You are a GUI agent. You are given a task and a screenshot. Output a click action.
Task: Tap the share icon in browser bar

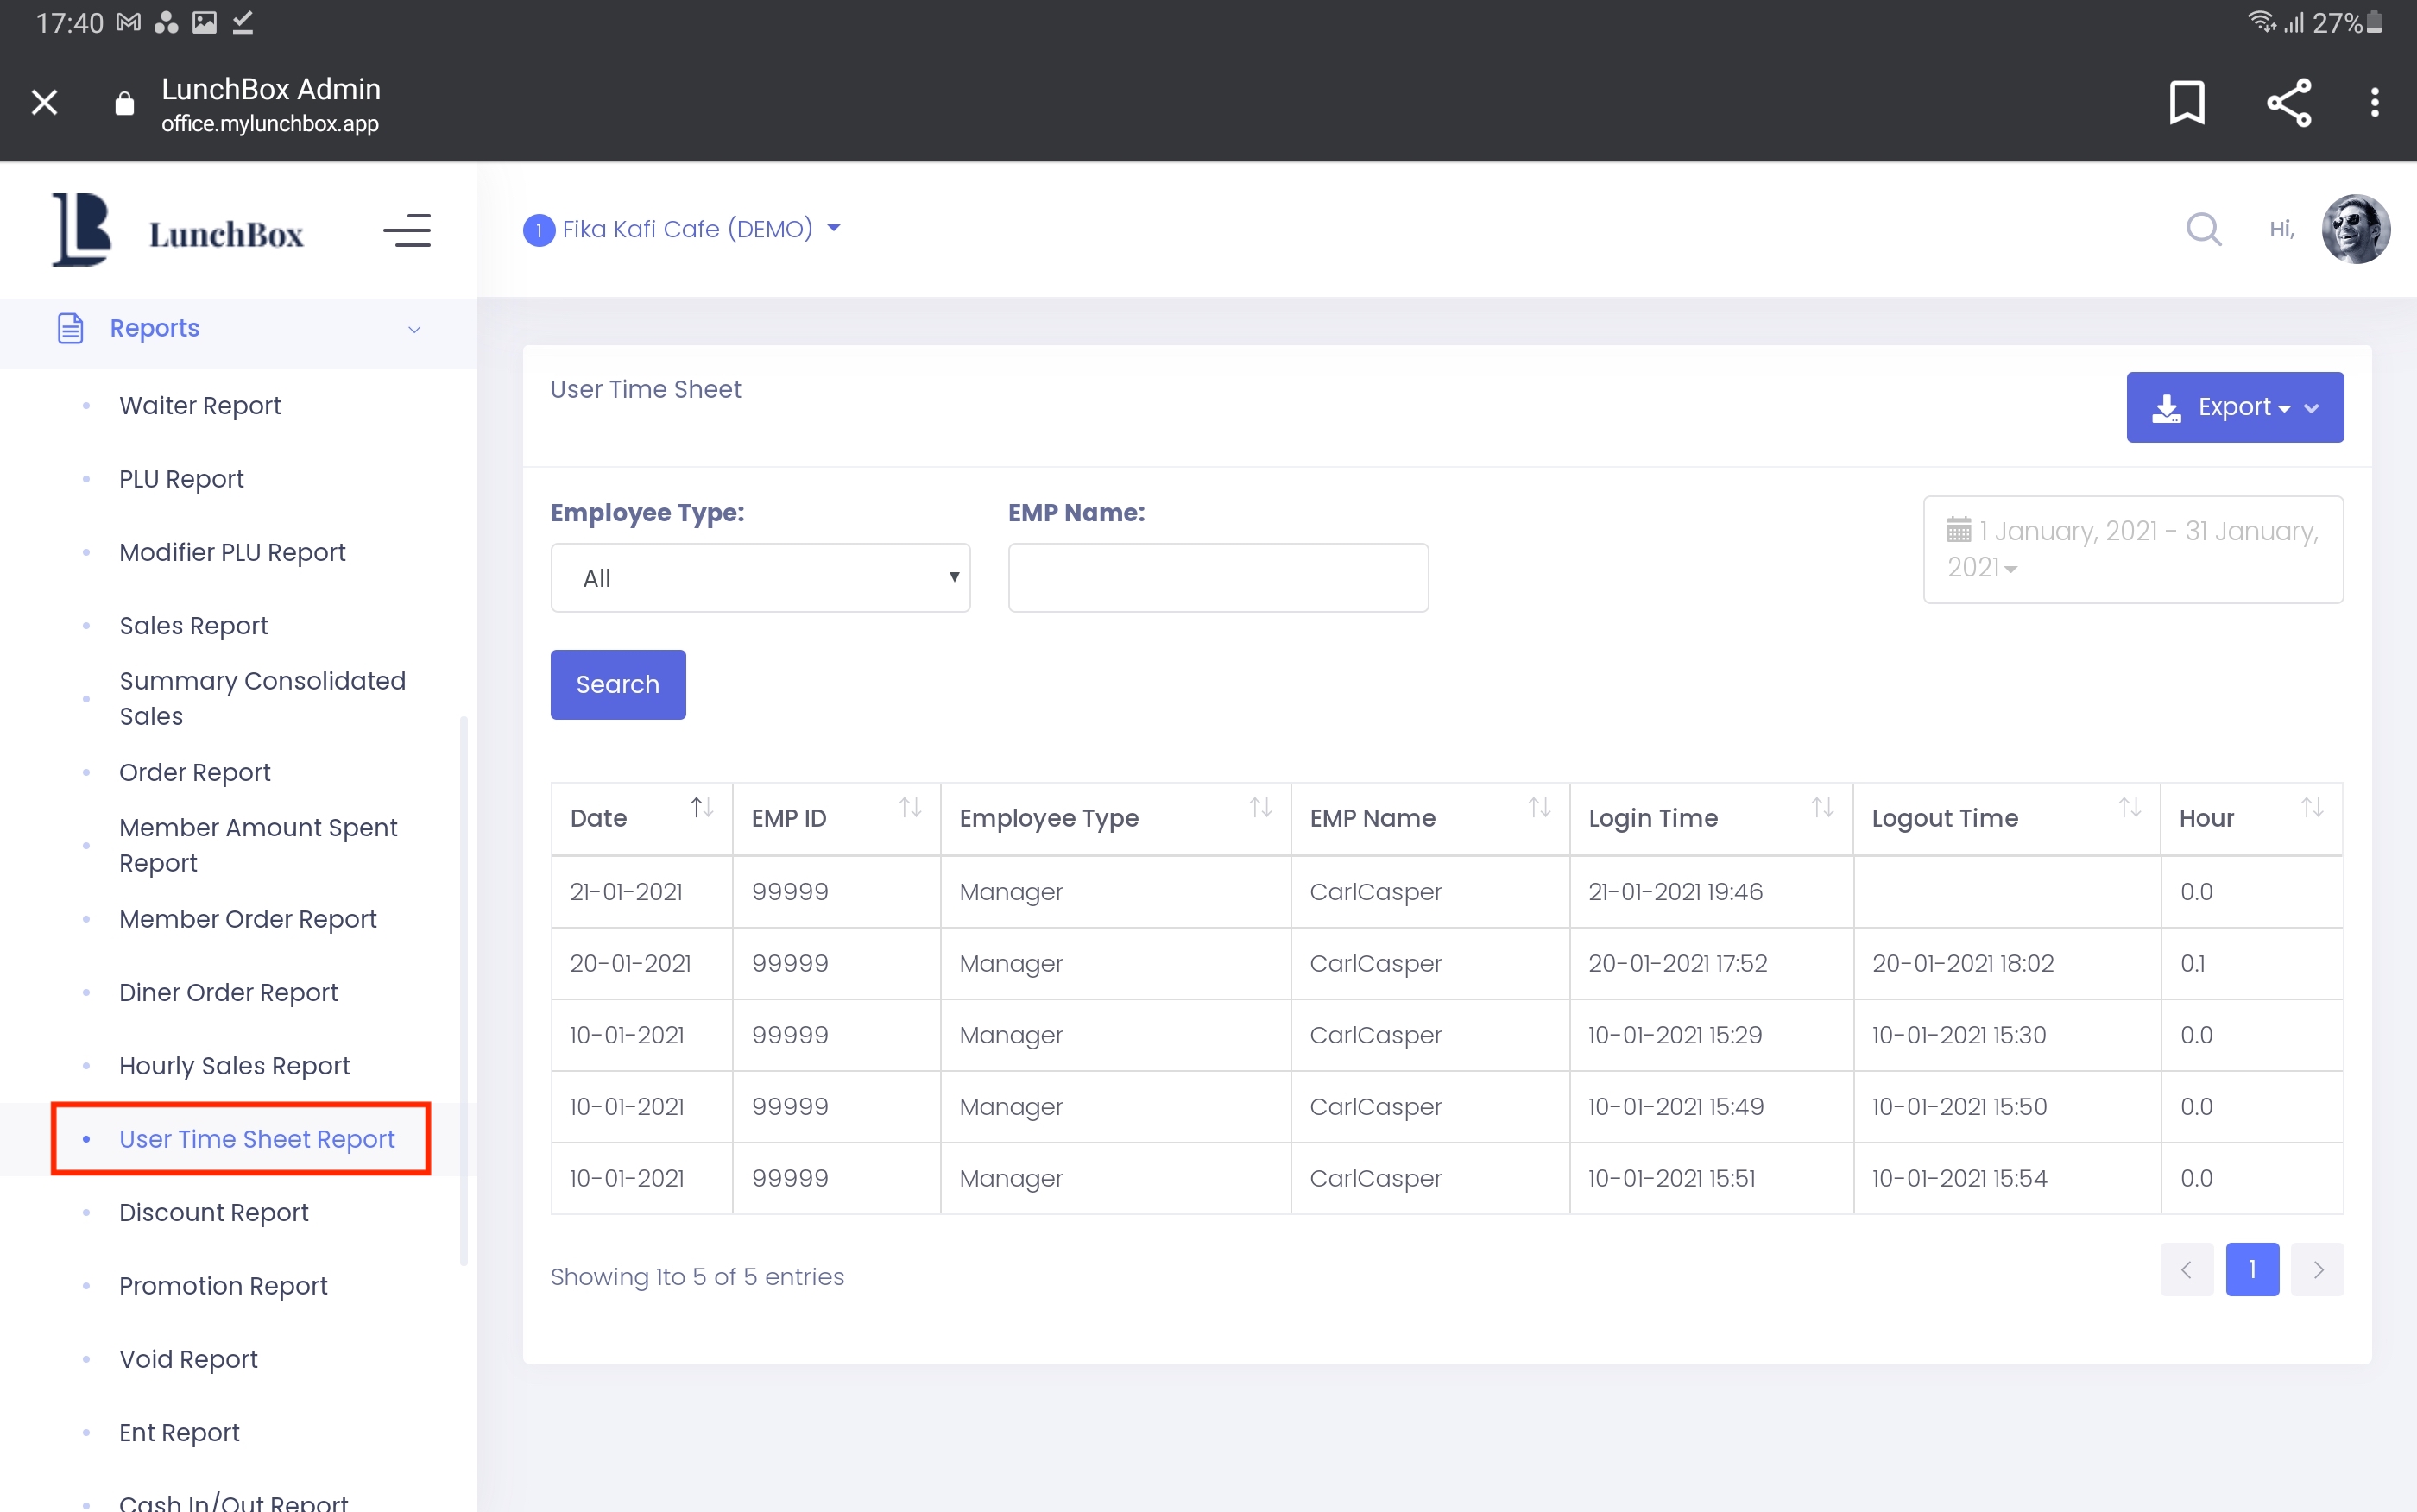point(2288,102)
